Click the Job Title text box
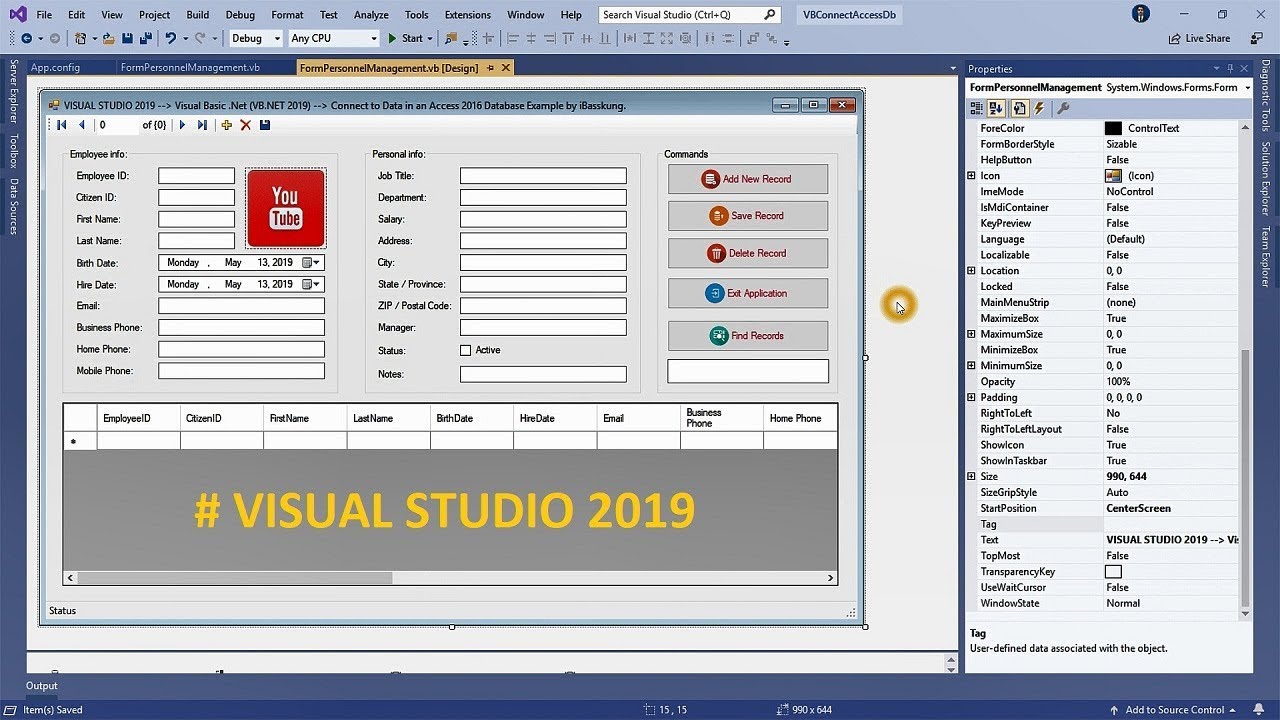This screenshot has height=720, width=1280. pos(543,176)
